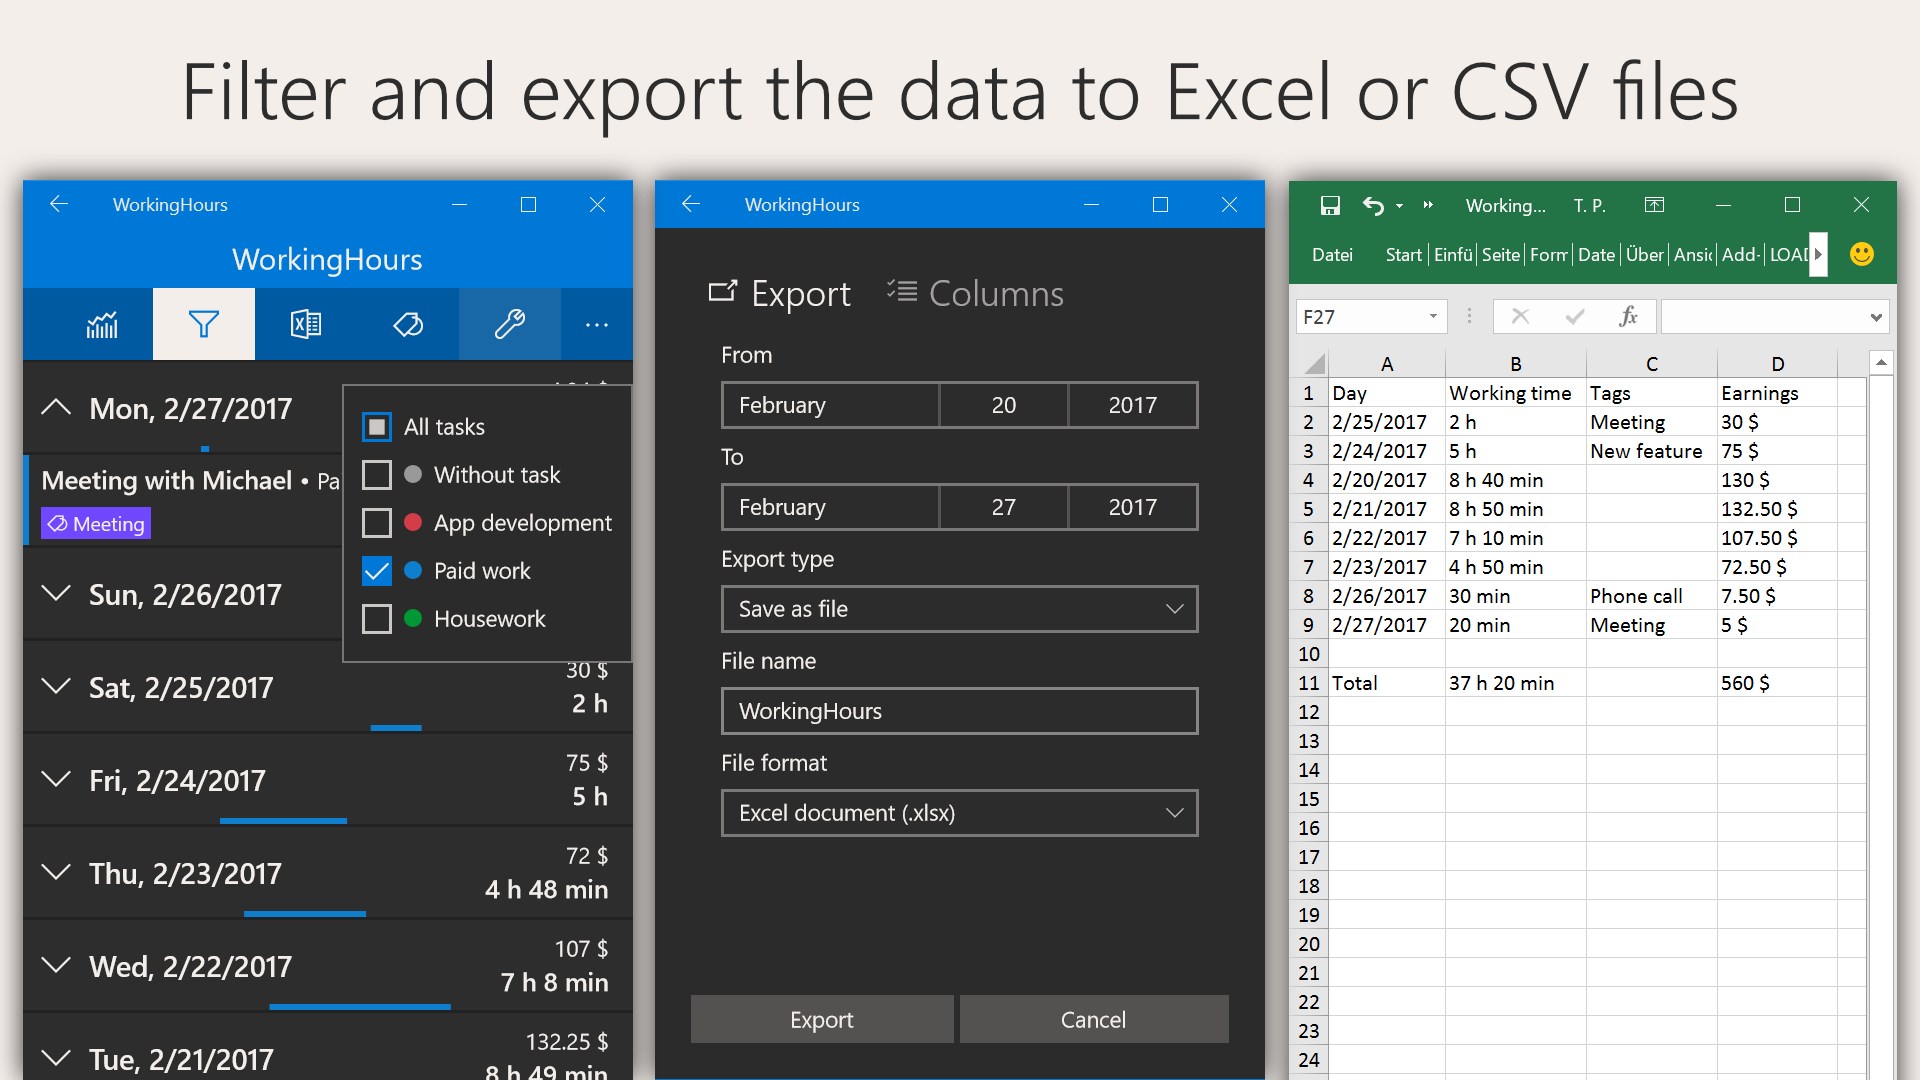Click the Excel save icon

[1330, 205]
